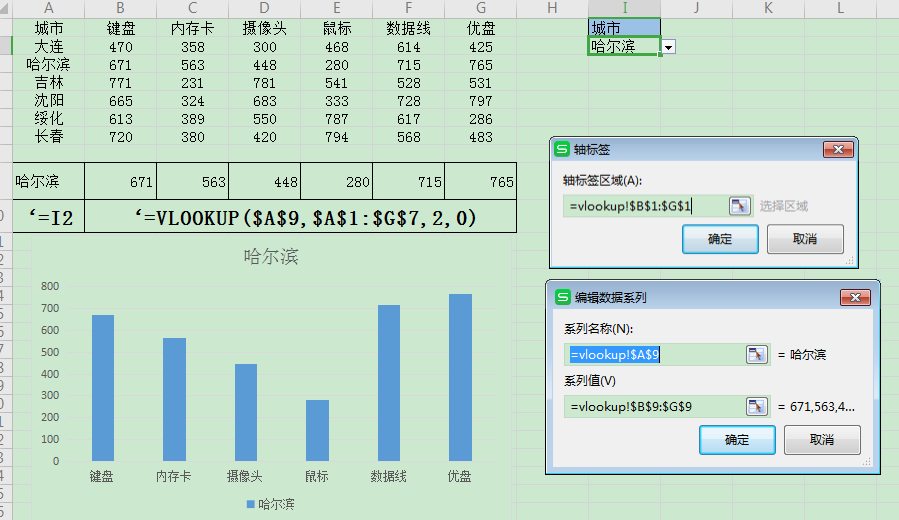Select the 内存卡 bar in the chart
Viewport: 899px width, 520px height.
(174, 400)
